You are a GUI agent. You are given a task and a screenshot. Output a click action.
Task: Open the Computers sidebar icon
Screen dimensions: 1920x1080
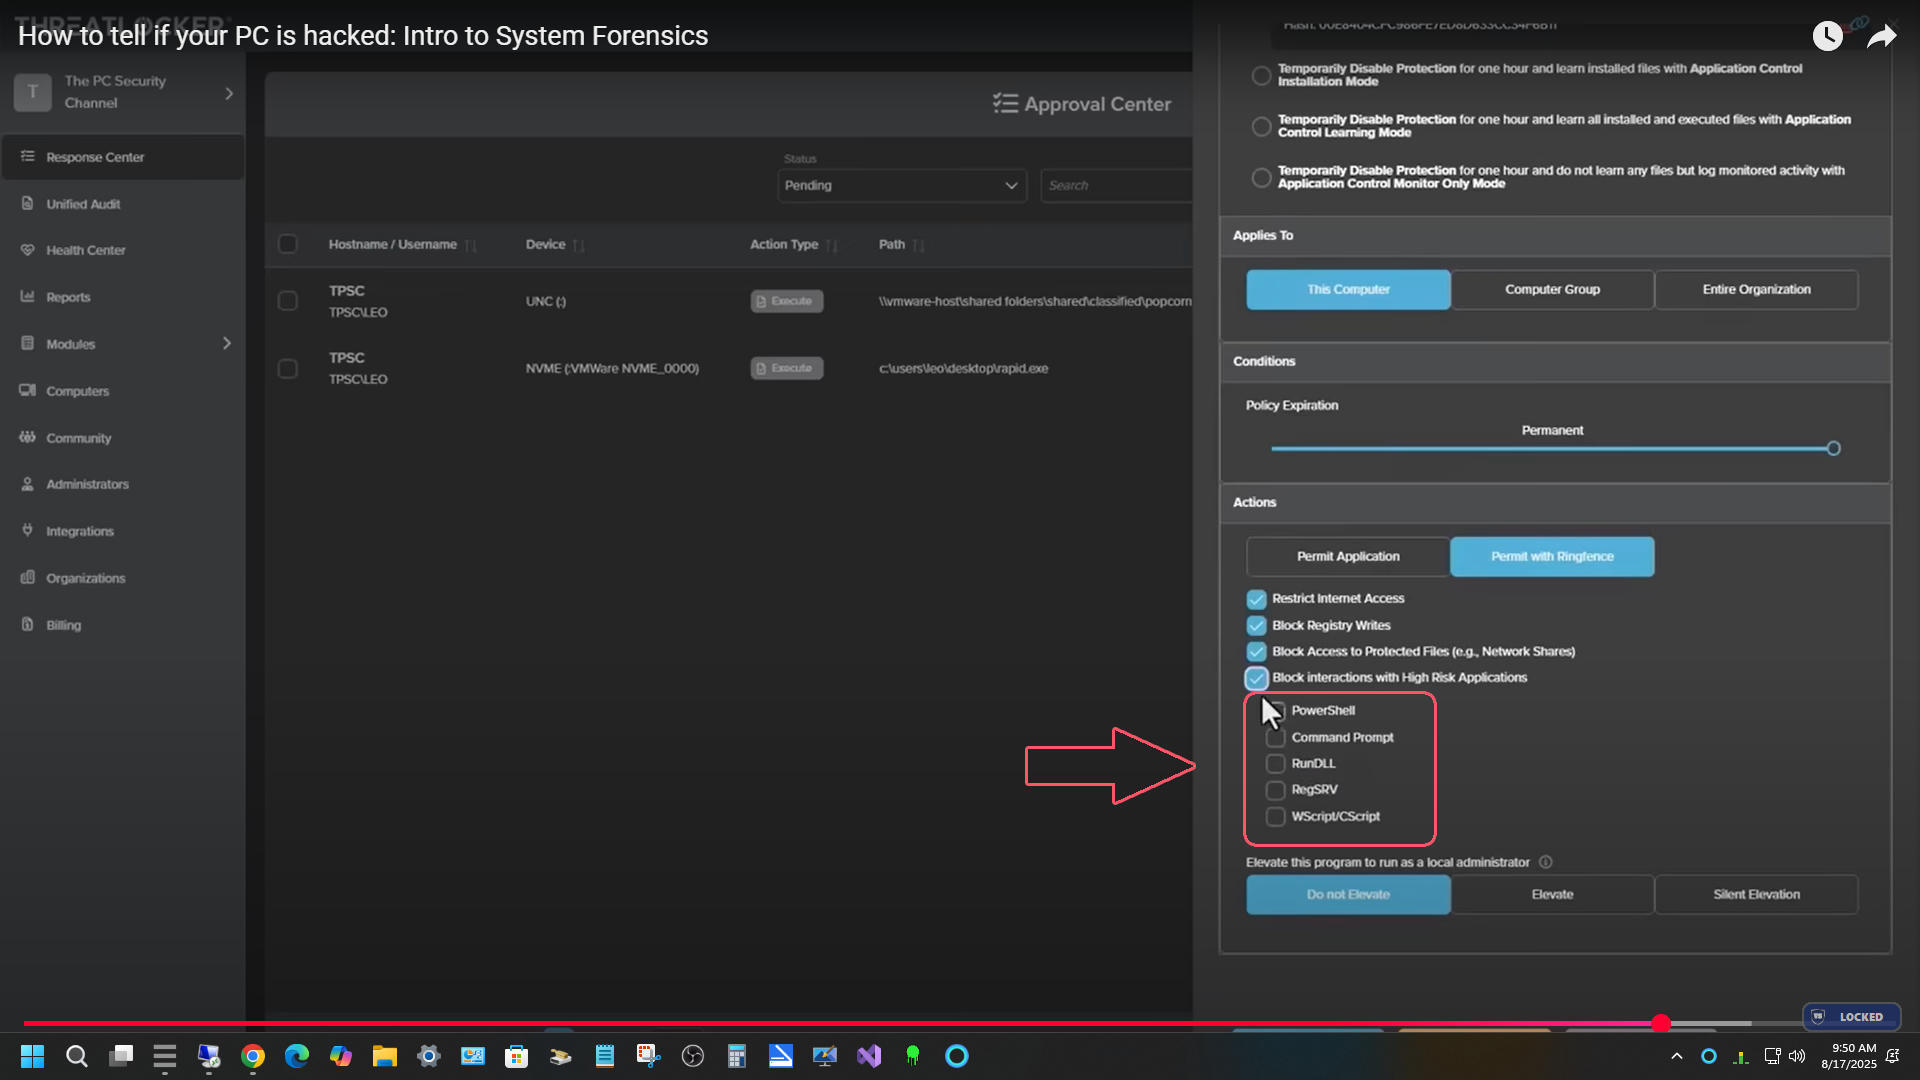coord(28,391)
